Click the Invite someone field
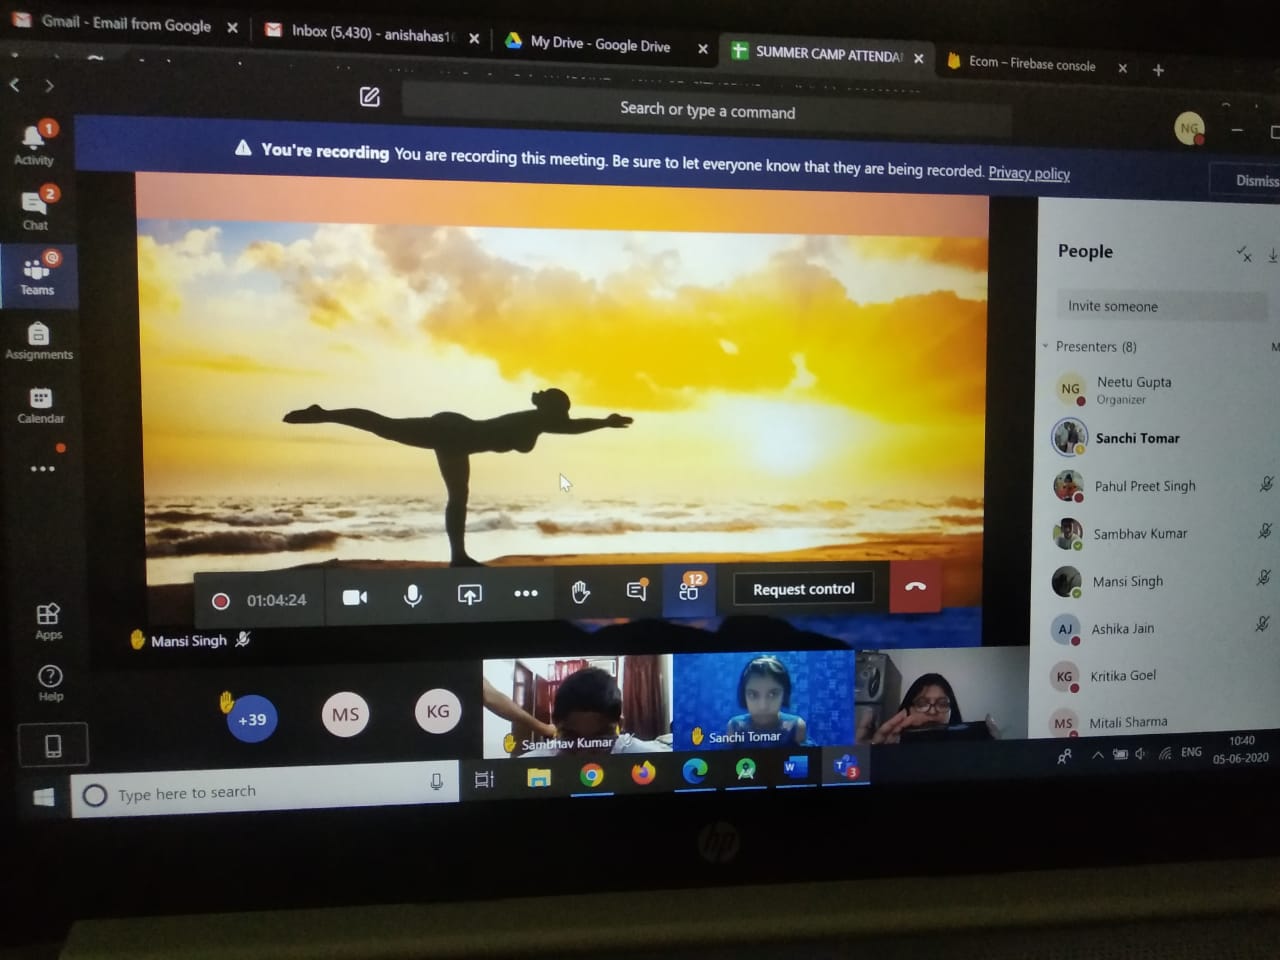 click(x=1160, y=306)
